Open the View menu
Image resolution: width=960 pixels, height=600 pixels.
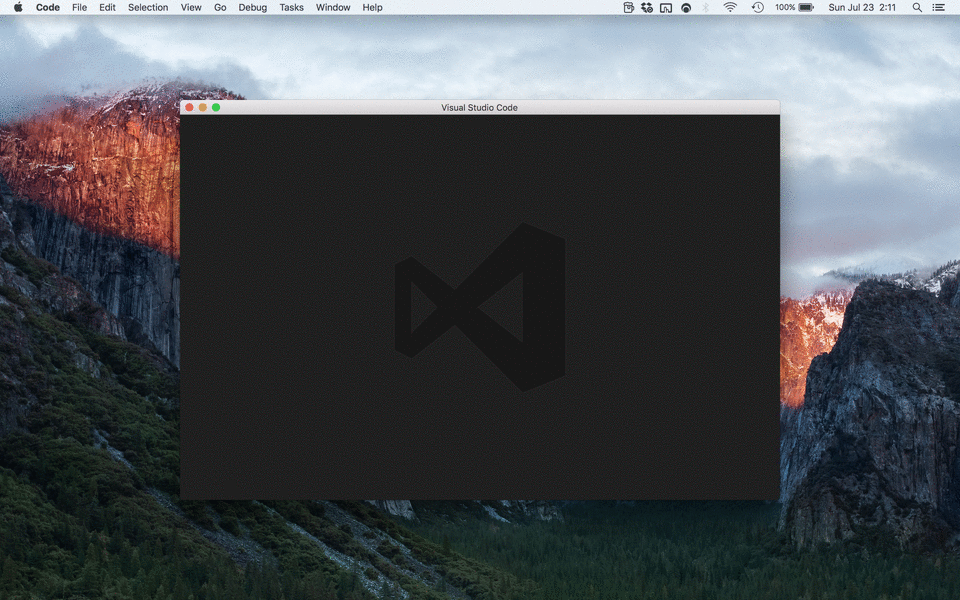click(x=191, y=7)
